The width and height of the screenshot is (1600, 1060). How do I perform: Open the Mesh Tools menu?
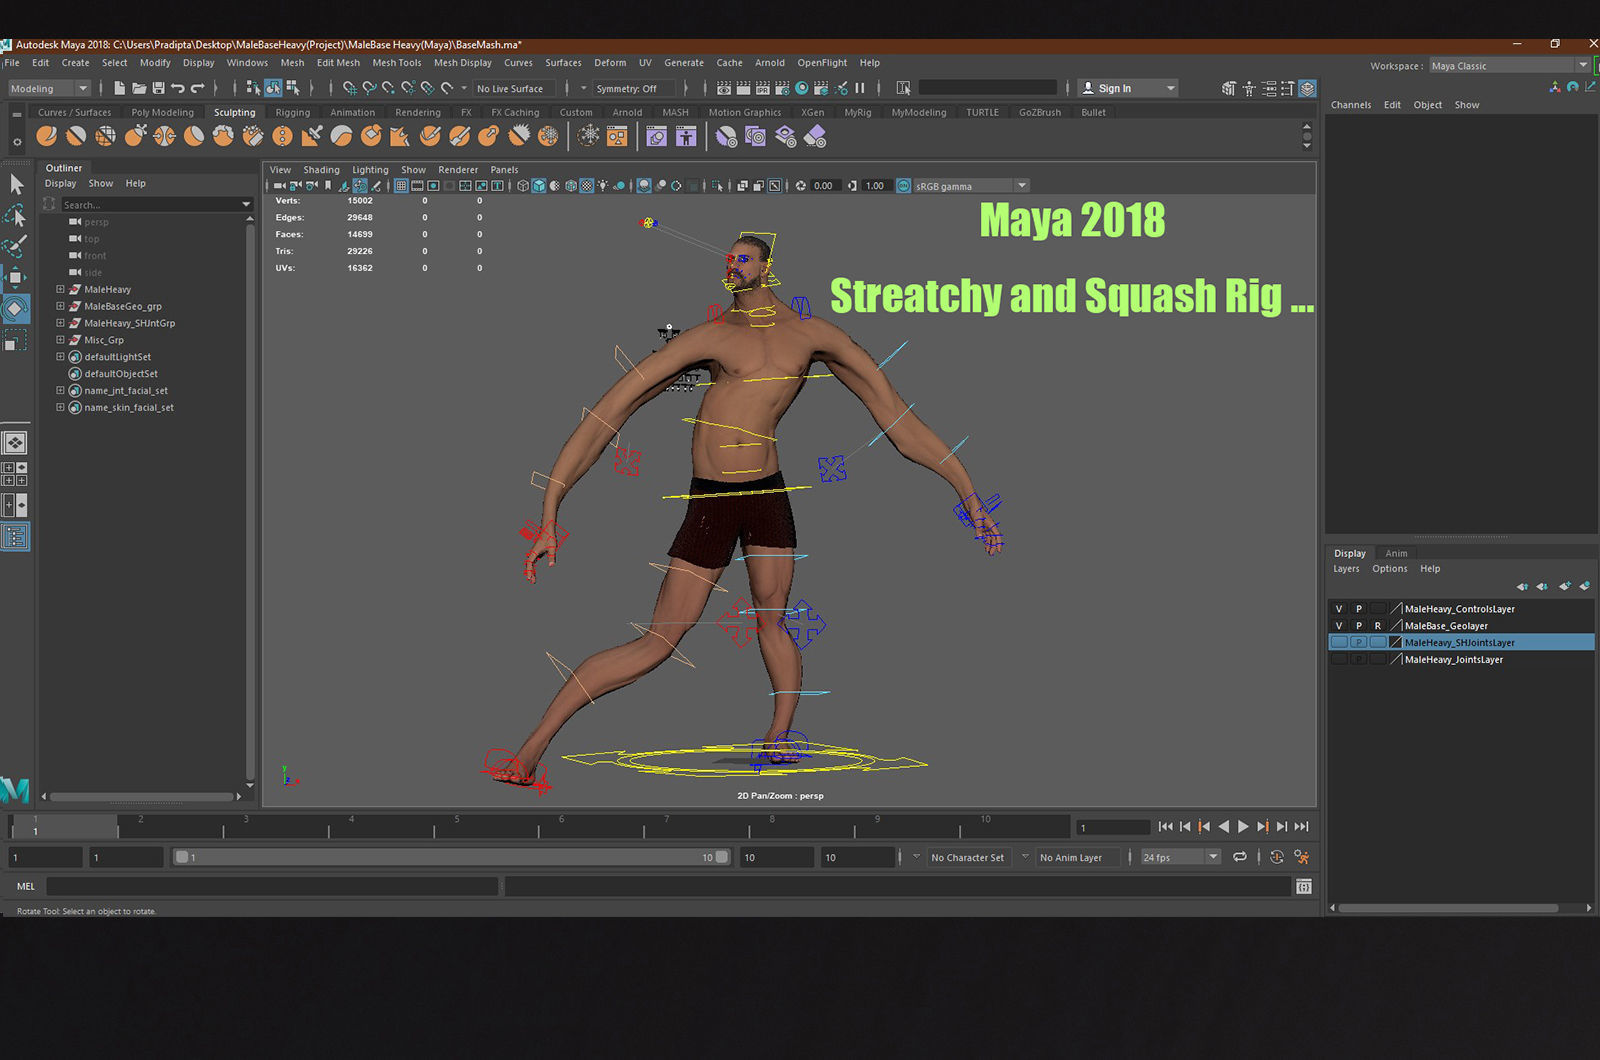(x=397, y=63)
